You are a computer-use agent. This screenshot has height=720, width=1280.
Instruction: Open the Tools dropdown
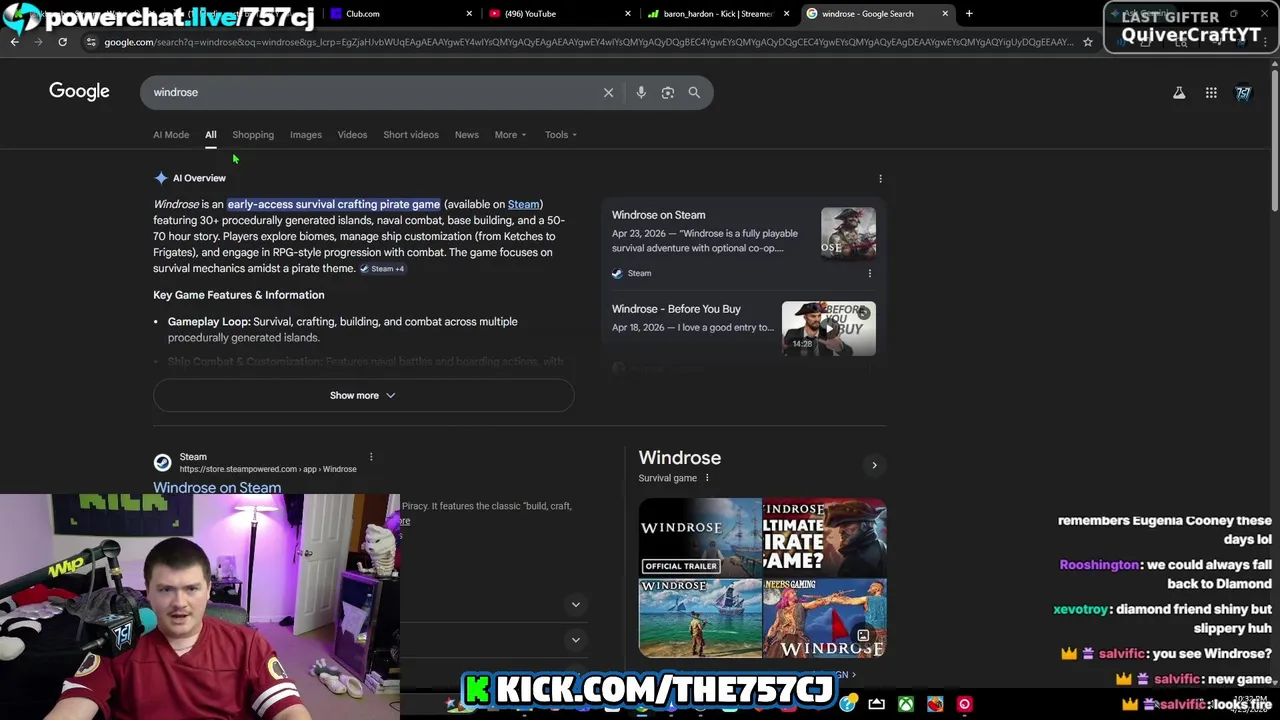pyautogui.click(x=561, y=135)
